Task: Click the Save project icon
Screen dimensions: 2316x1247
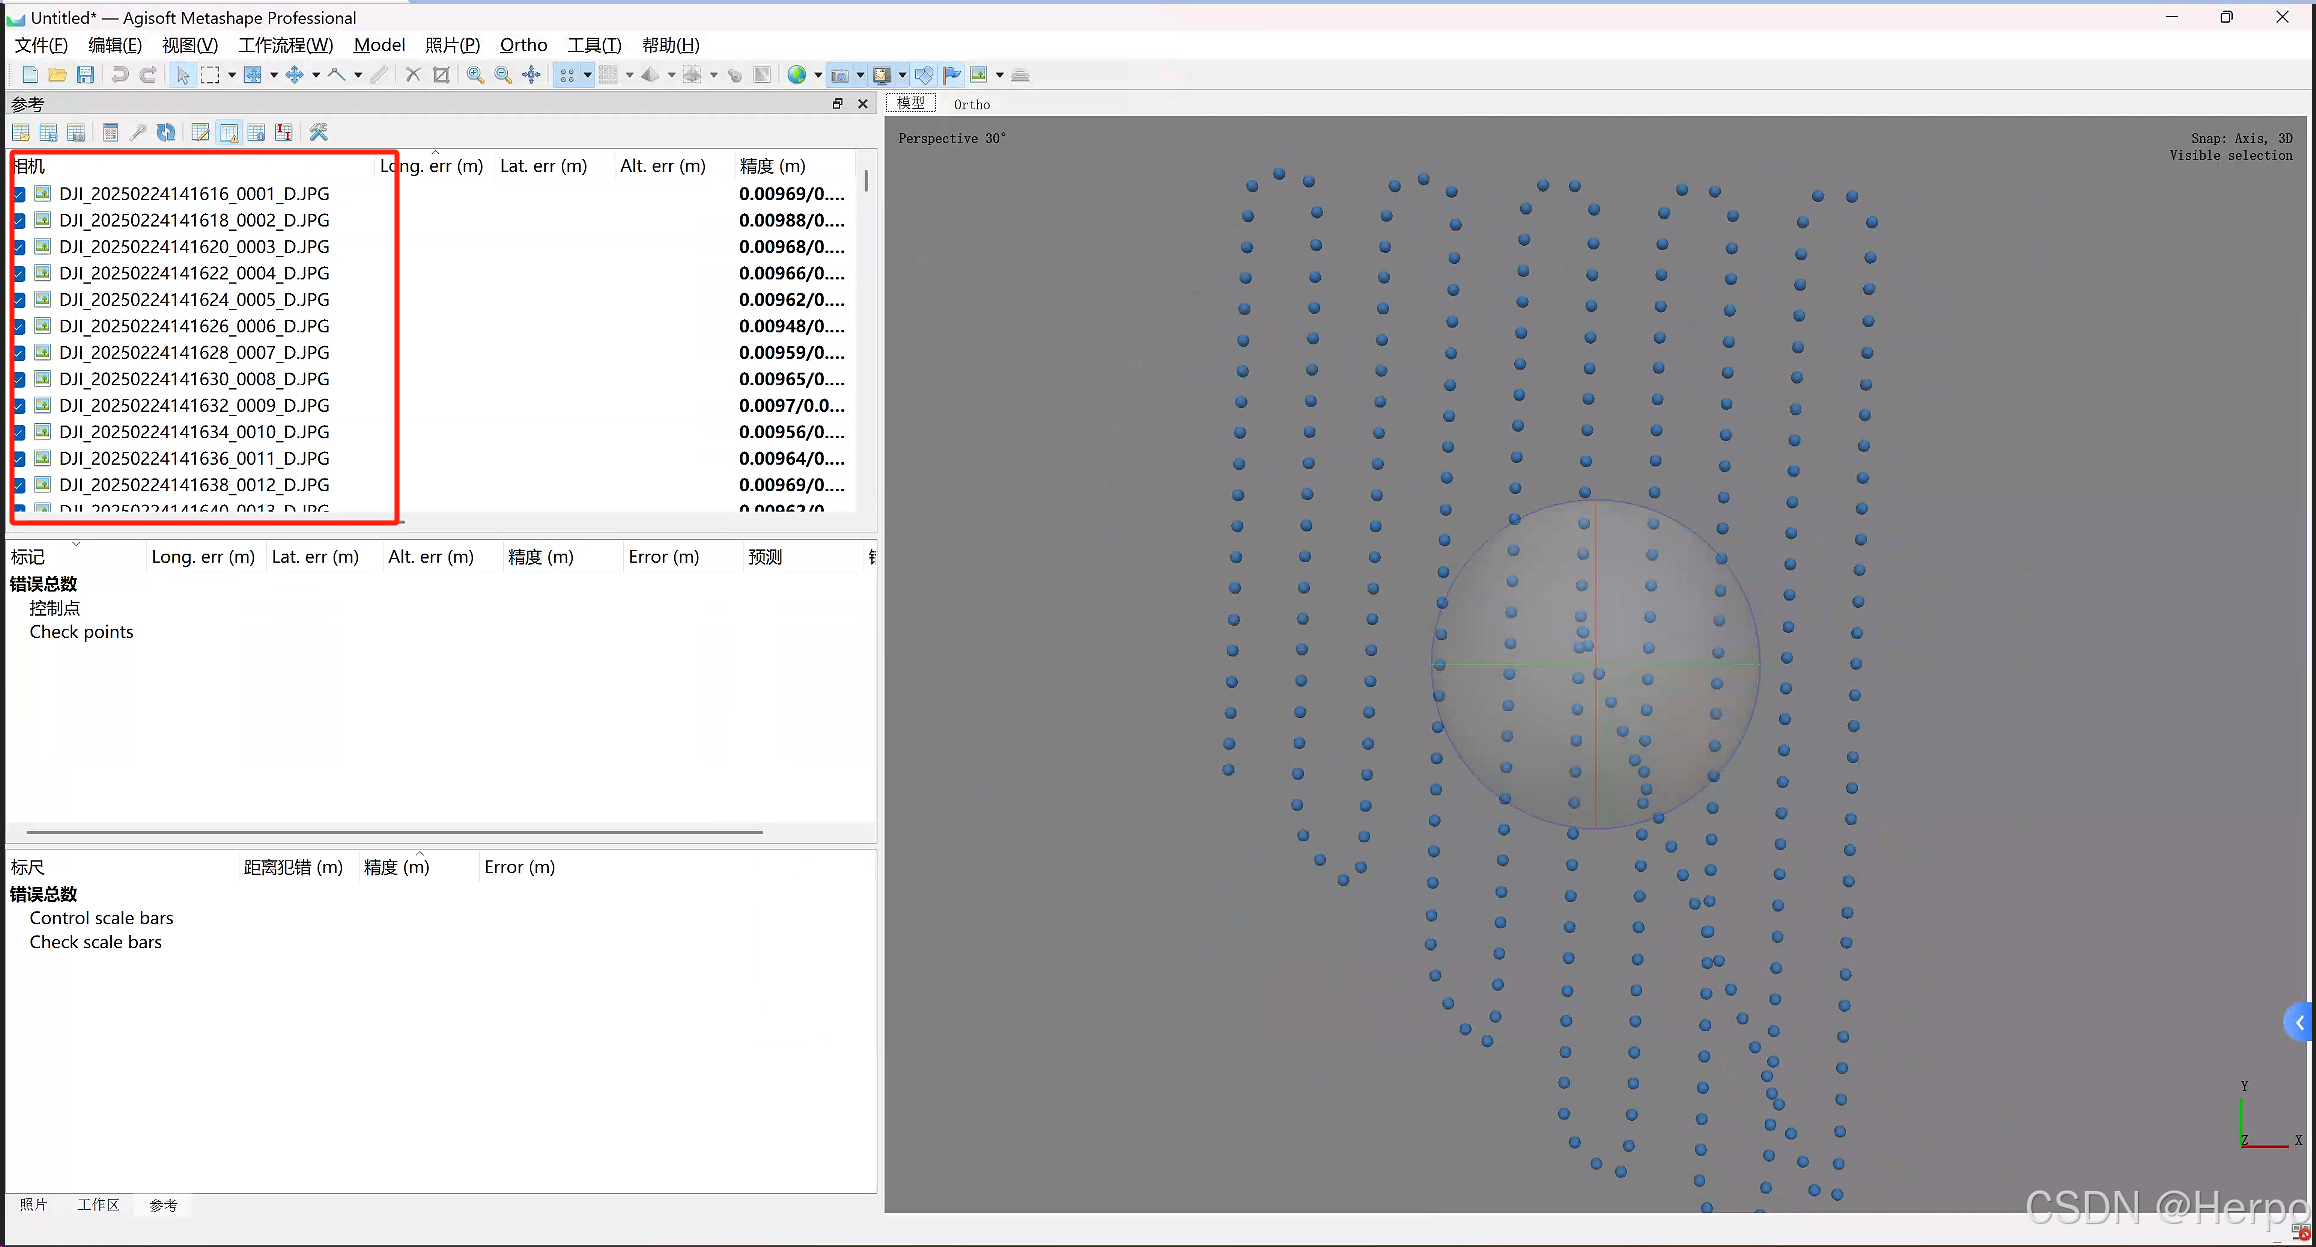Action: click(85, 75)
